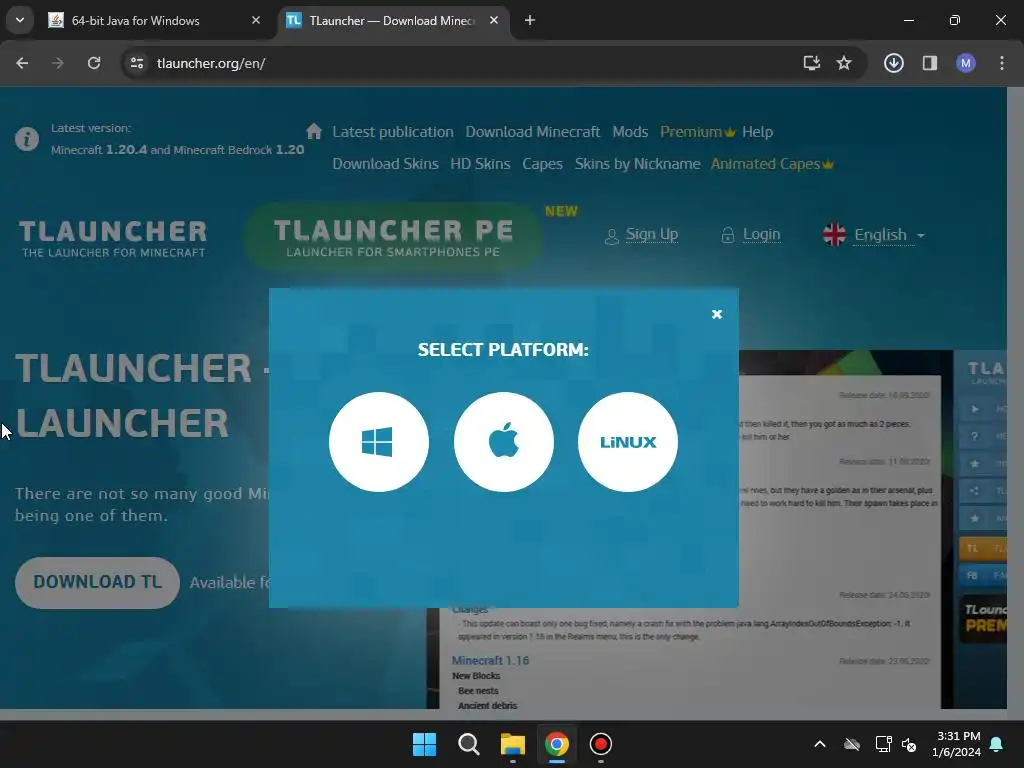Image resolution: width=1024 pixels, height=768 pixels.
Task: Reload the TLauncher page
Action: 94,63
